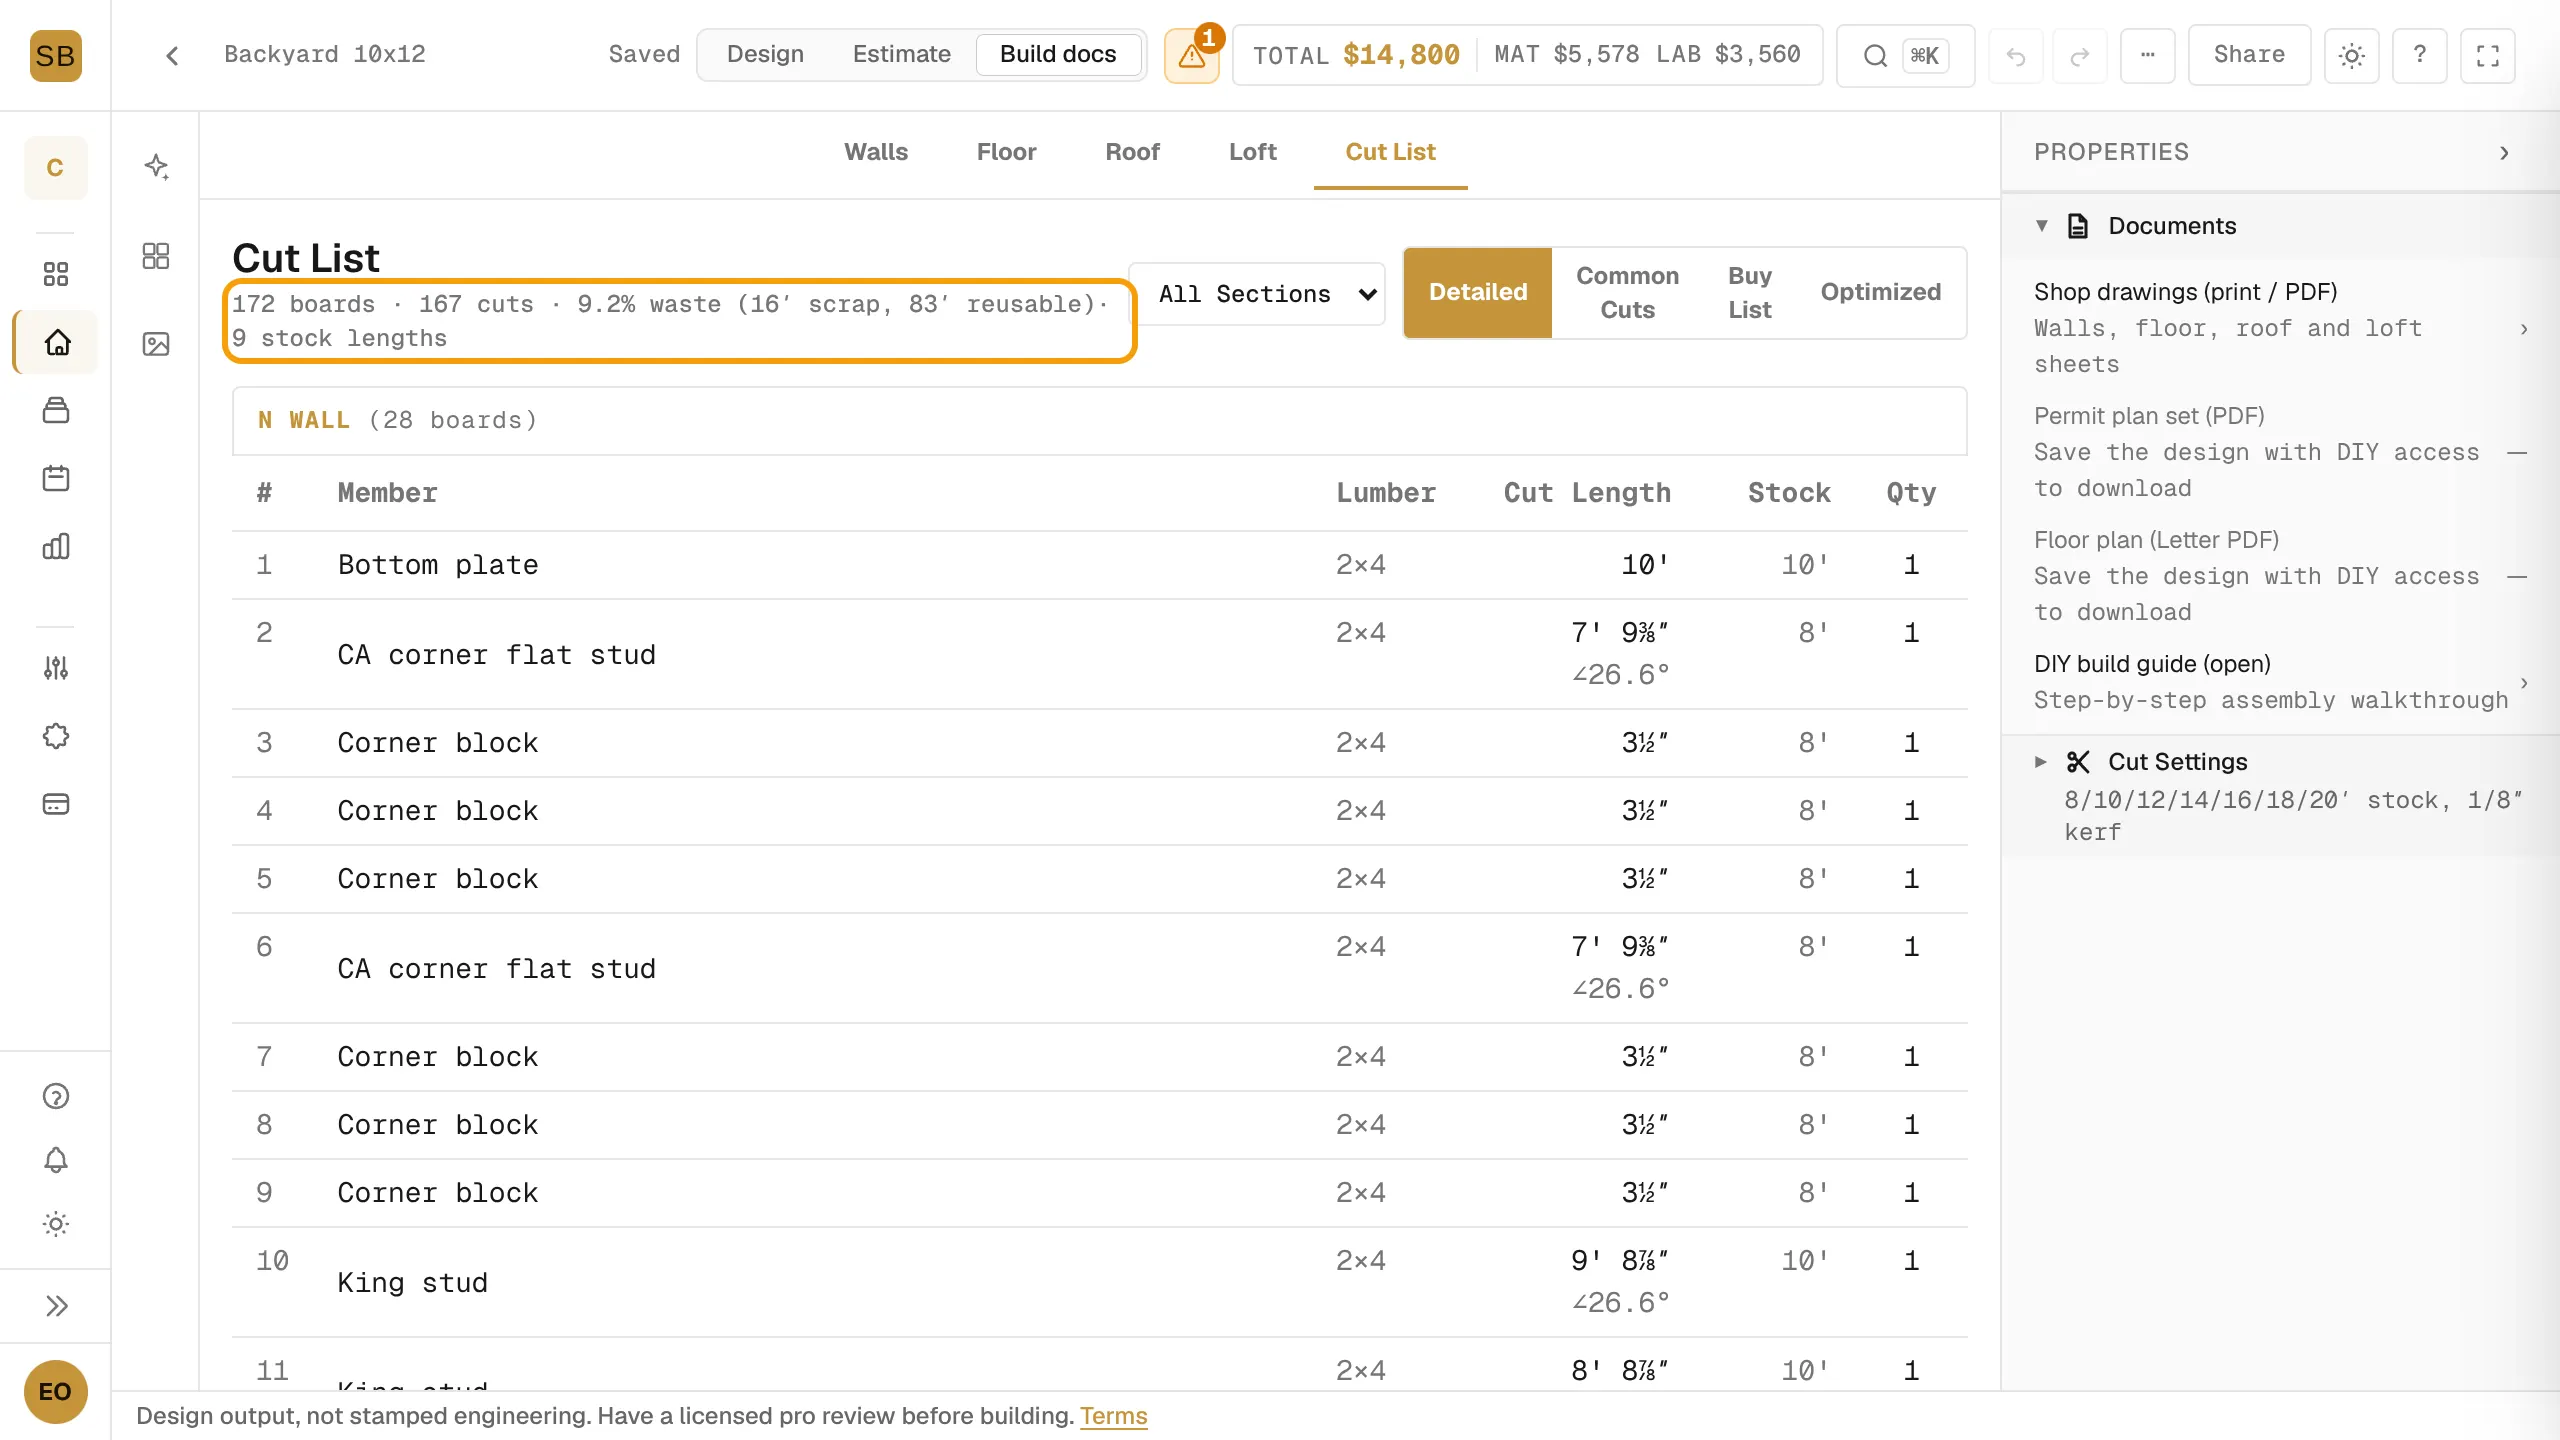Collapse the Properties panel chevron
The height and width of the screenshot is (1440, 2560).
[2504, 152]
